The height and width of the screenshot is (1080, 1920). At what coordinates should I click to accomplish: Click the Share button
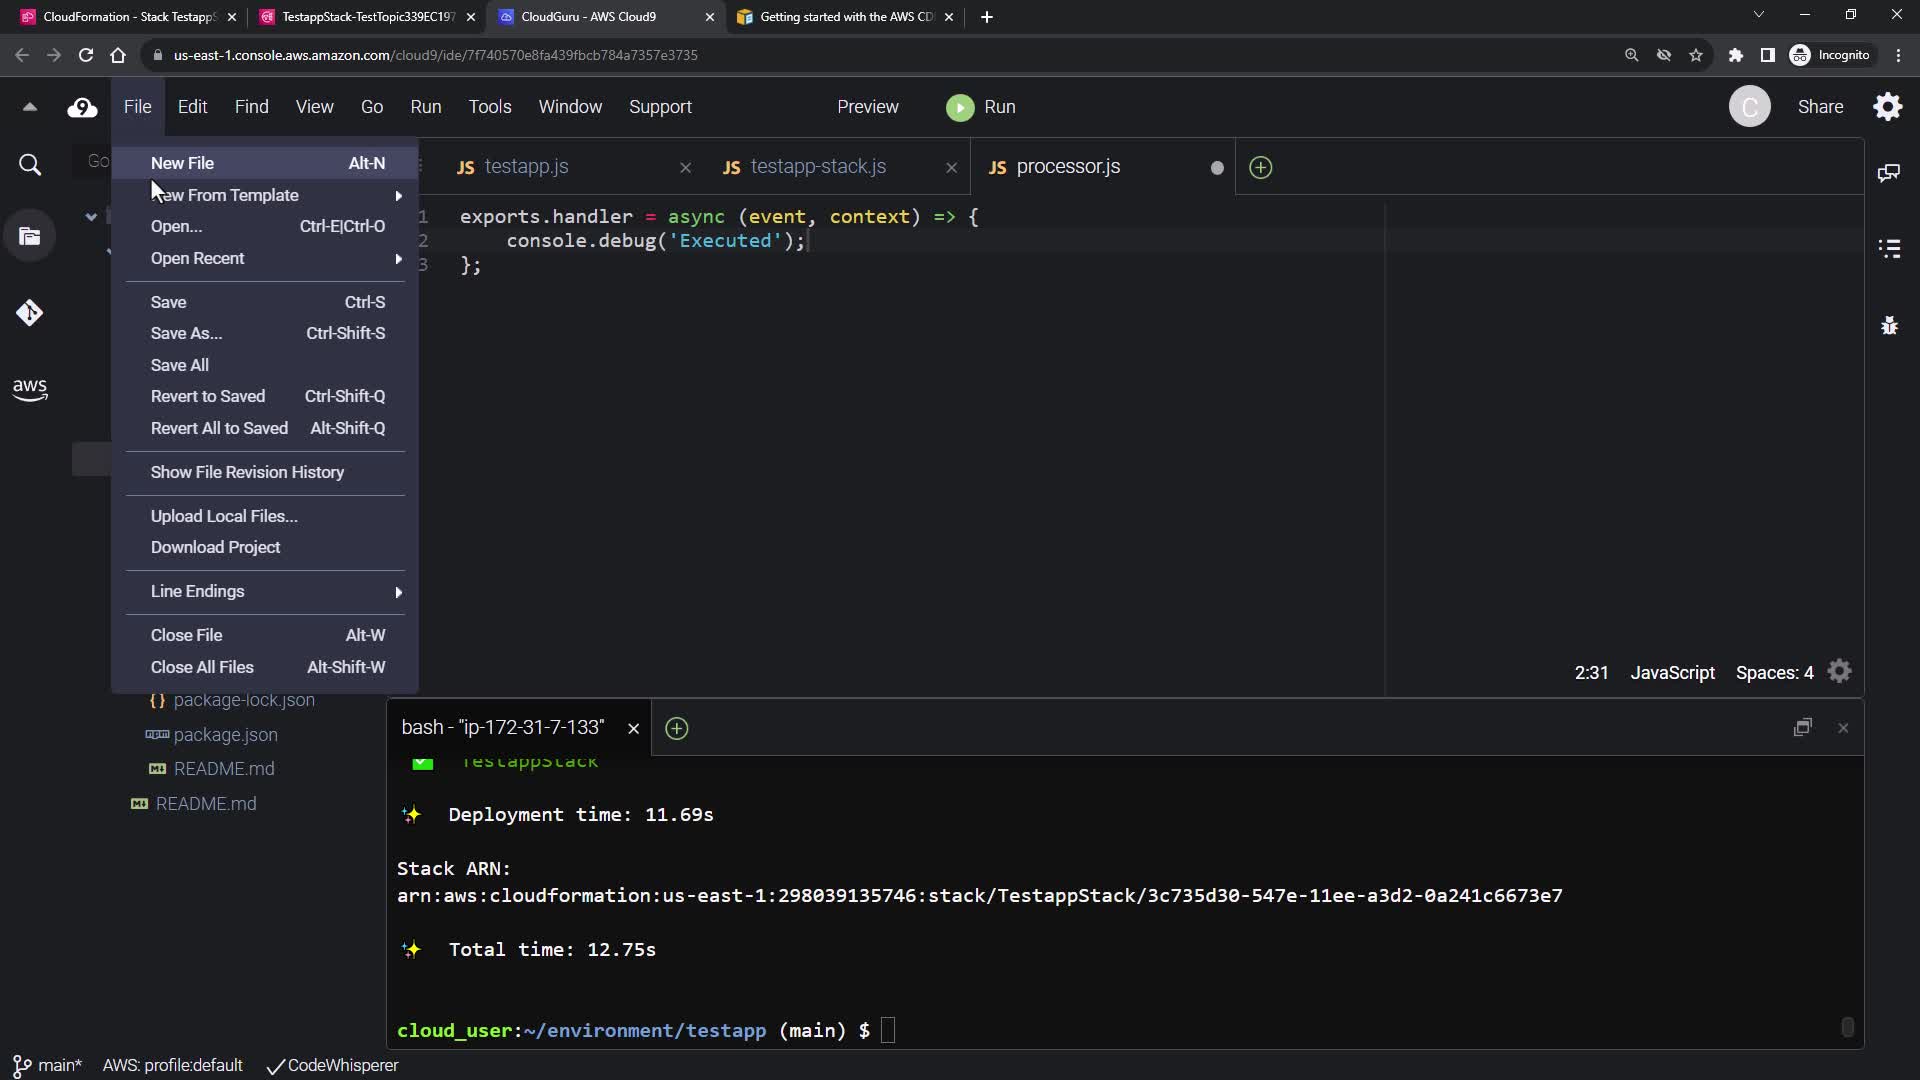pyautogui.click(x=1820, y=107)
